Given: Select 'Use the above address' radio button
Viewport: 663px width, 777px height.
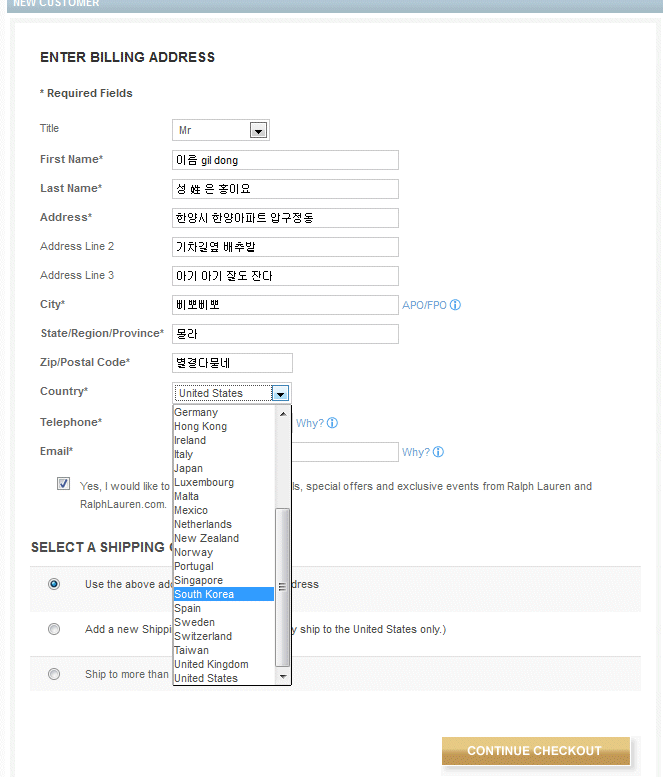Looking at the screenshot, I should coord(54,584).
